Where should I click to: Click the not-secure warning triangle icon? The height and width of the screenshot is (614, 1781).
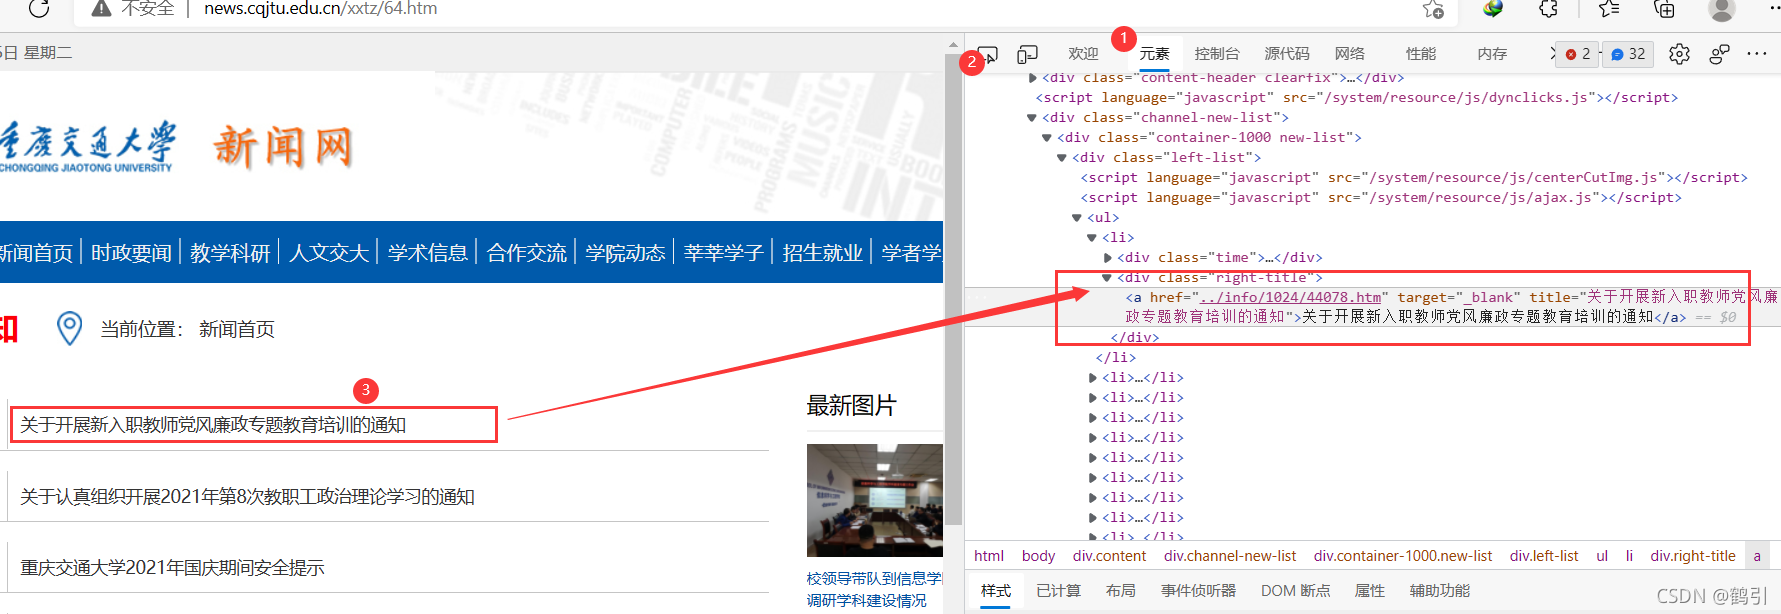coord(101,8)
